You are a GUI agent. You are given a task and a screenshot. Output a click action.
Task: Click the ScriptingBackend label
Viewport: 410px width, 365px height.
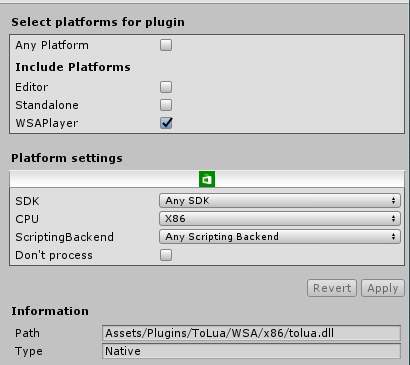(64, 237)
